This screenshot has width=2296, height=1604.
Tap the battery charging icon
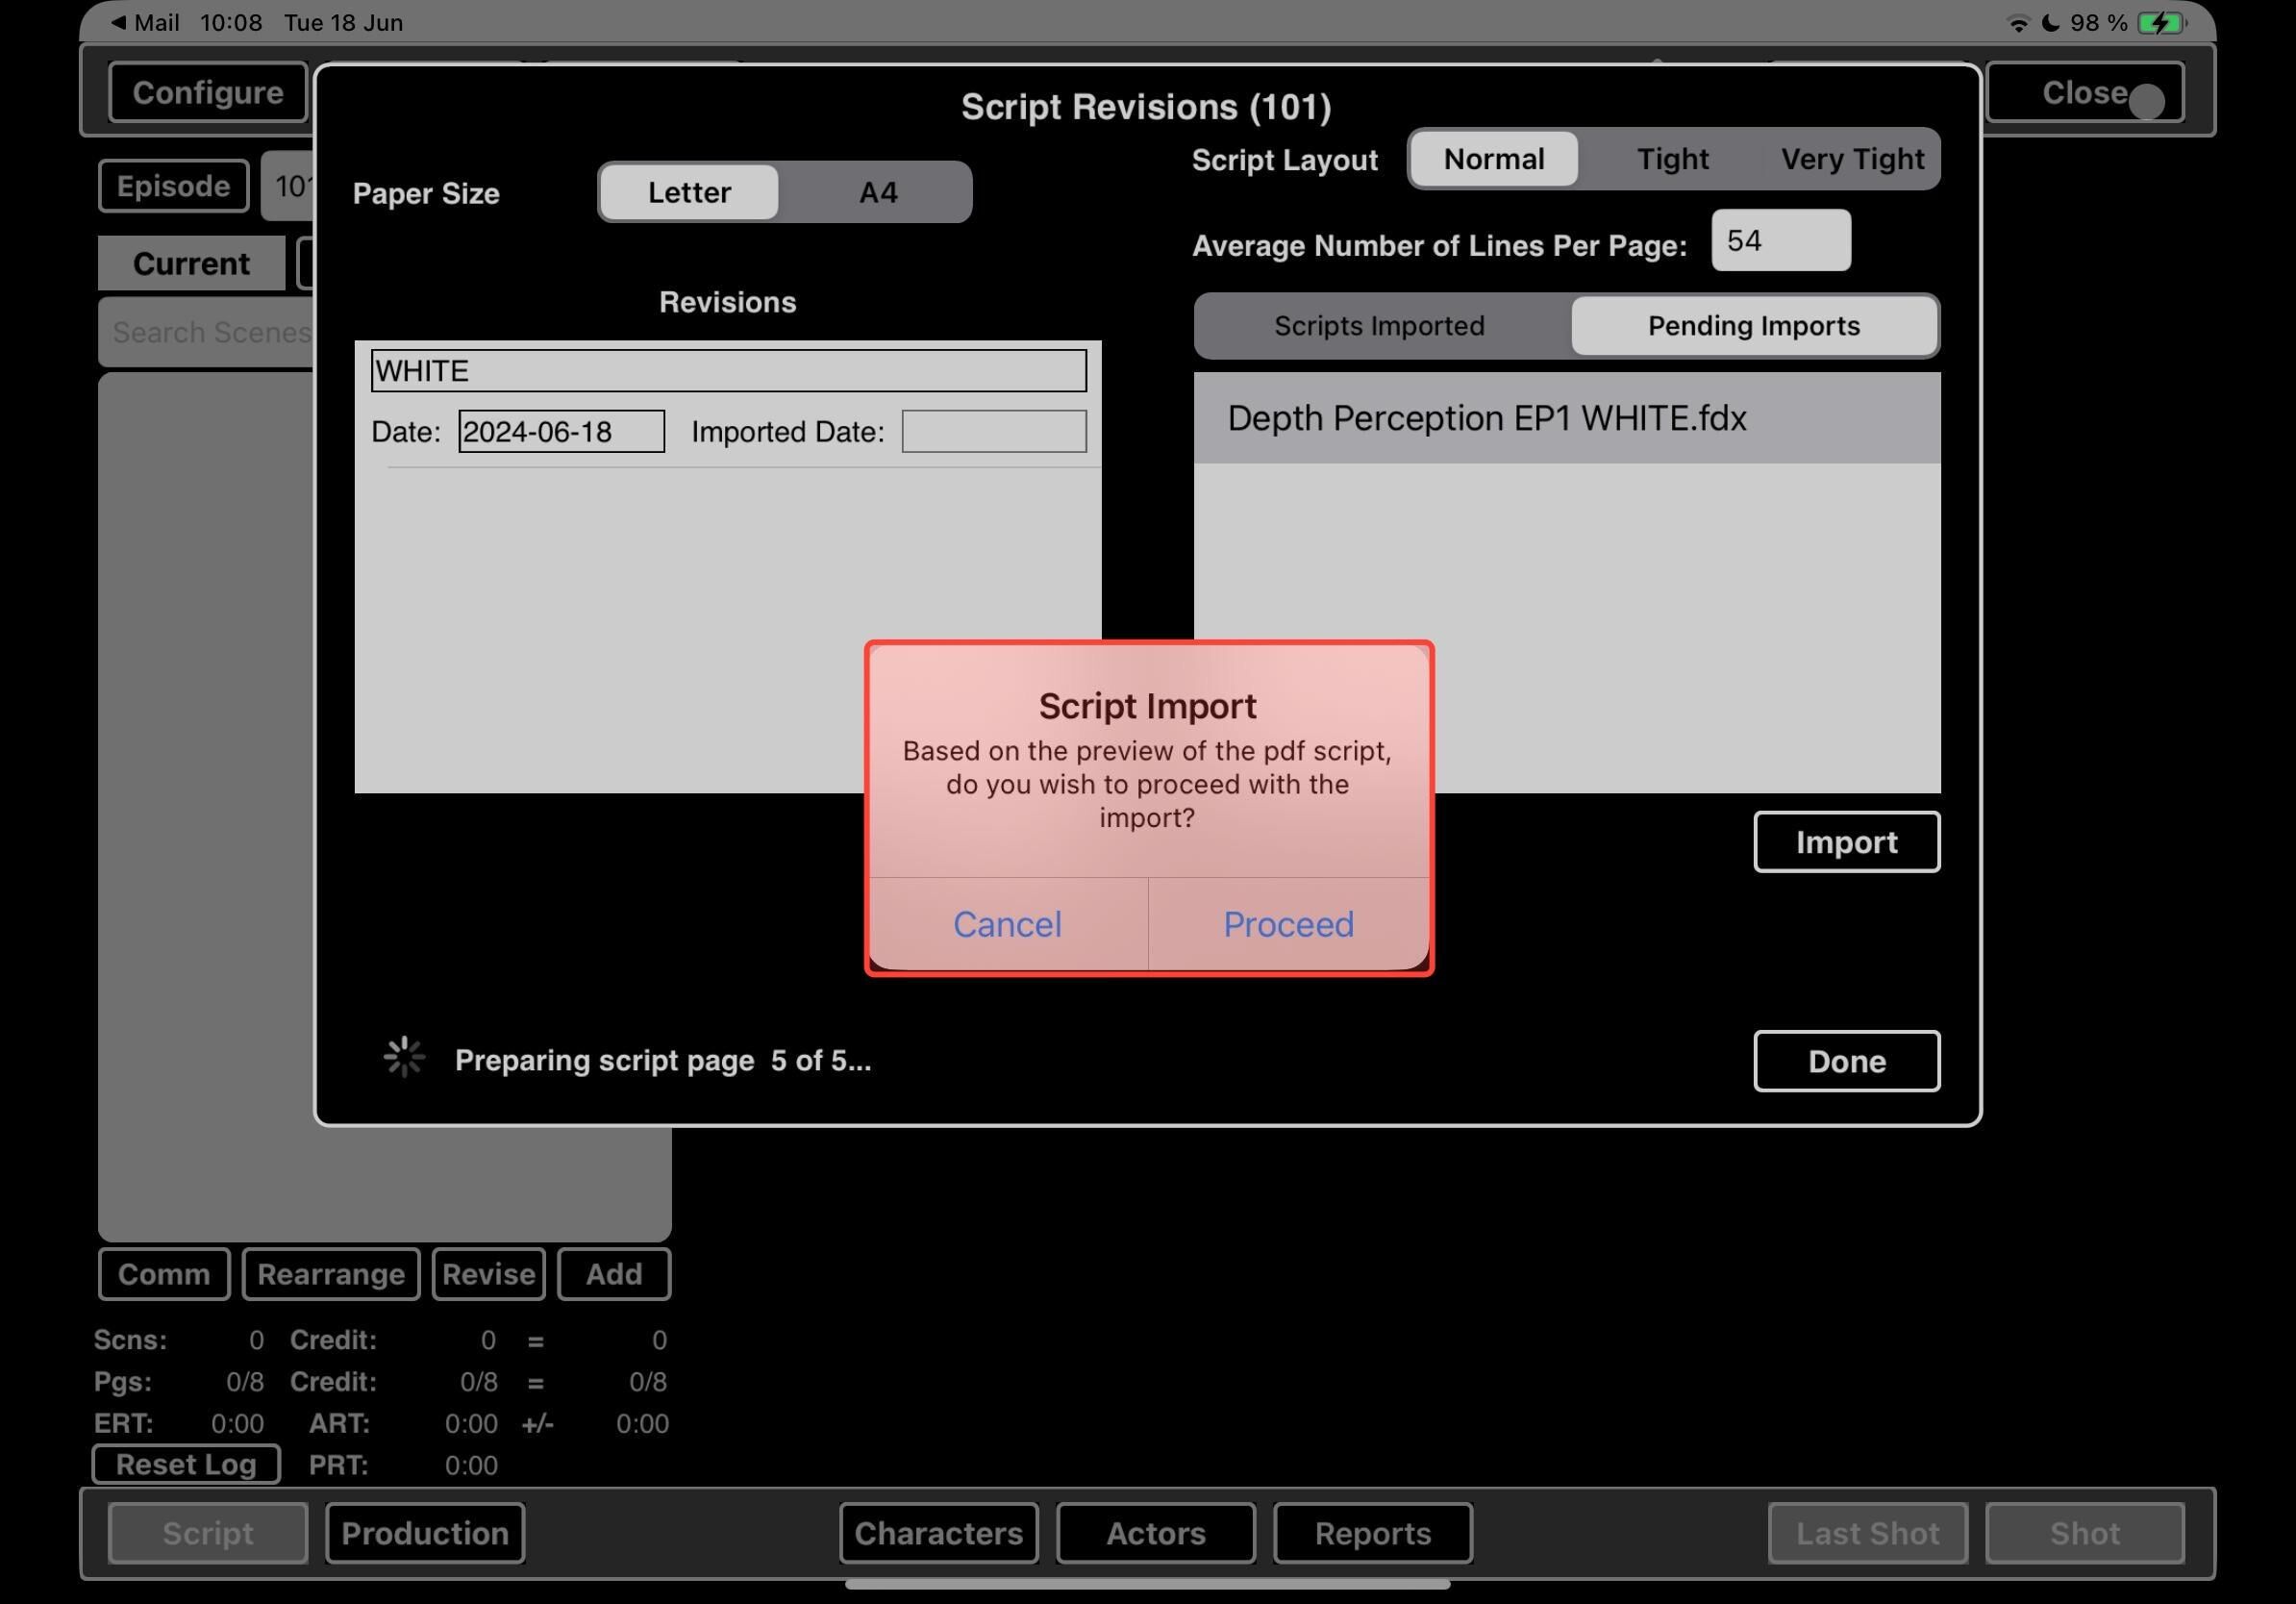pos(2160,22)
